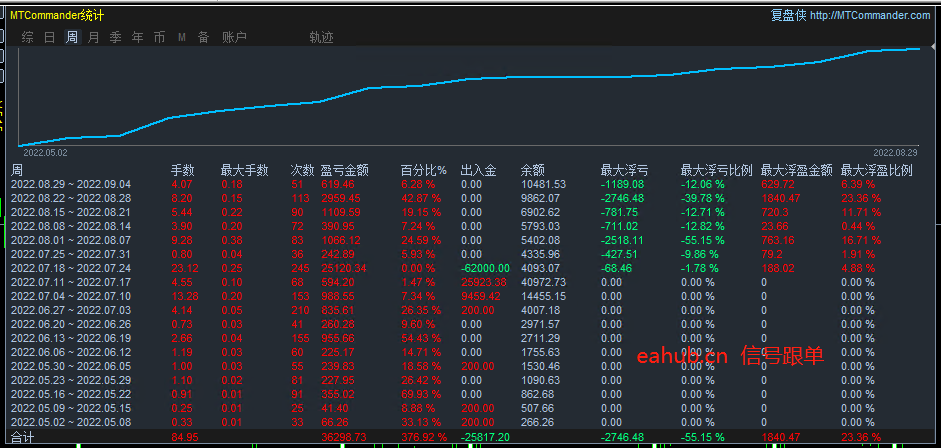Click the 次数 column header

302,170
